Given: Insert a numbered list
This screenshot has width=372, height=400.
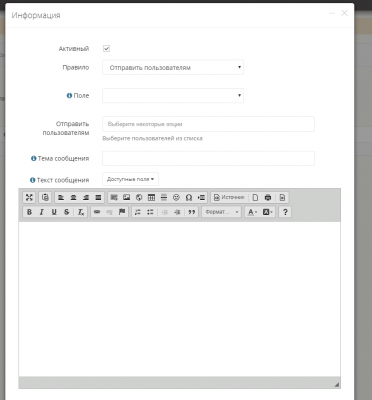Looking at the screenshot, I should 138,212.
